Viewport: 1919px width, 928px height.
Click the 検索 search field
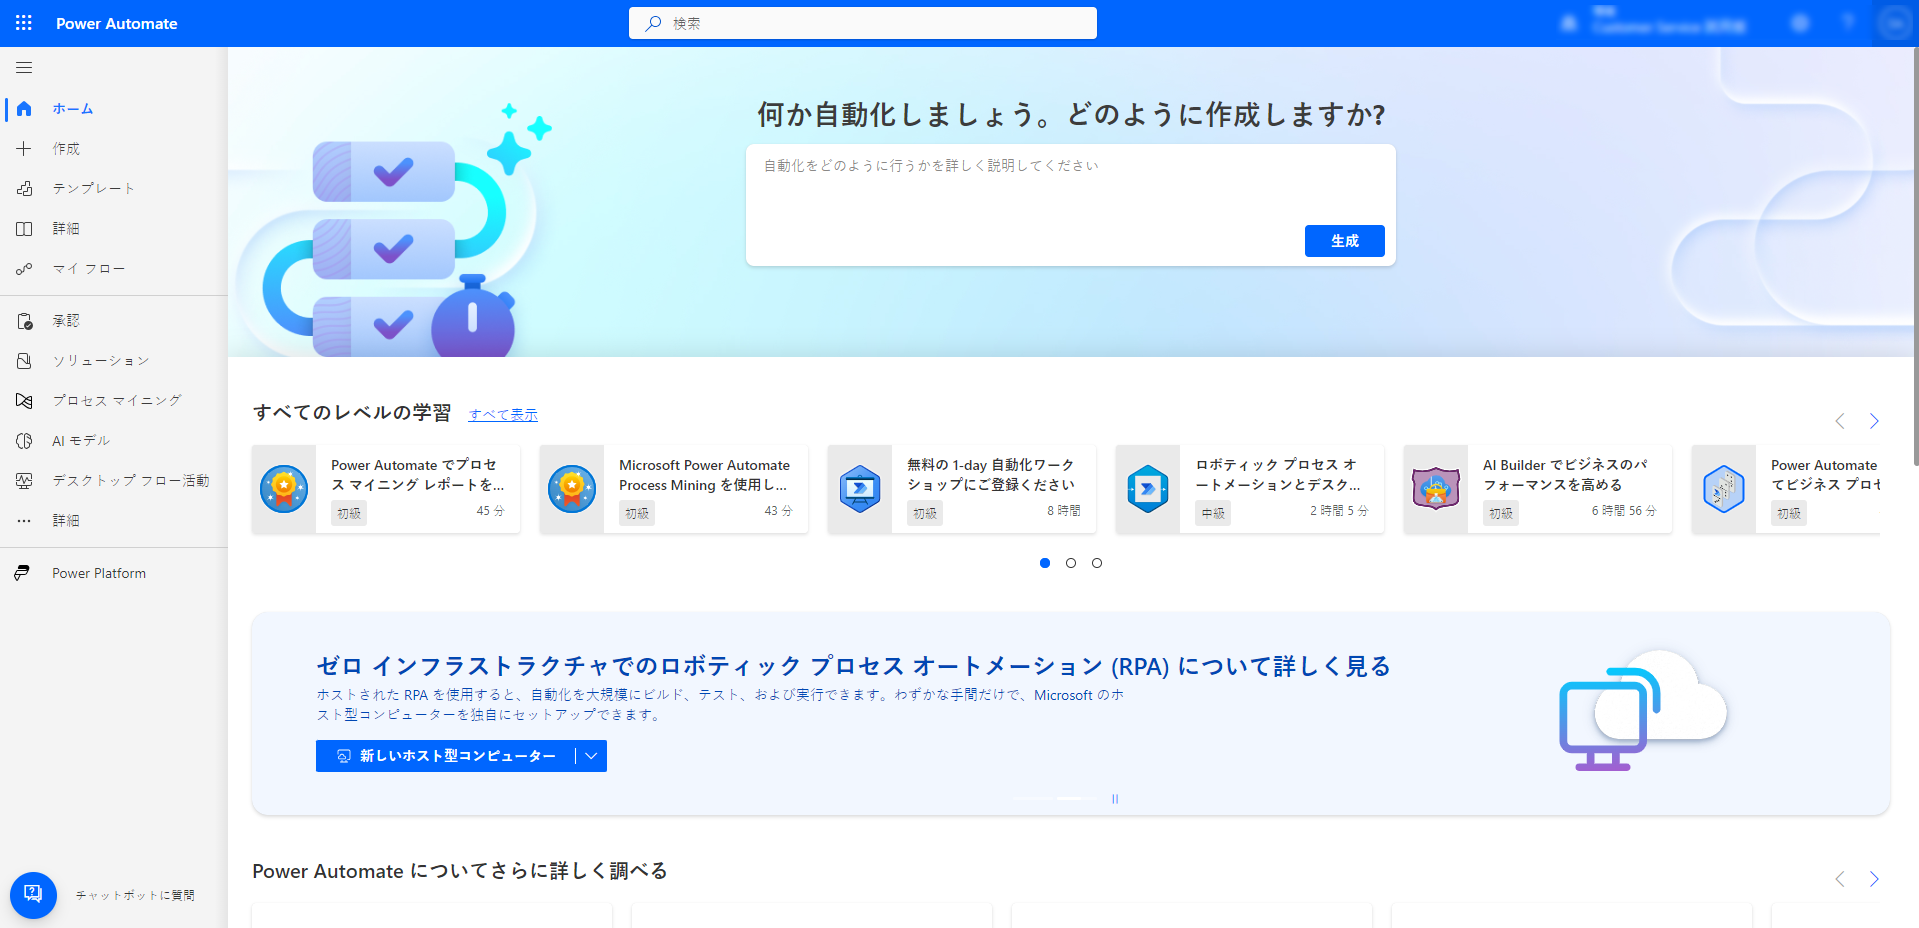tap(863, 23)
